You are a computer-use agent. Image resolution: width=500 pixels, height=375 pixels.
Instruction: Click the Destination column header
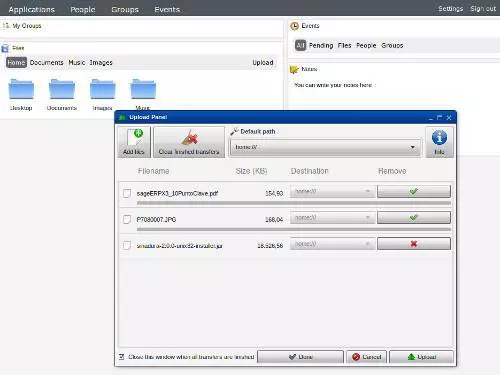309,171
